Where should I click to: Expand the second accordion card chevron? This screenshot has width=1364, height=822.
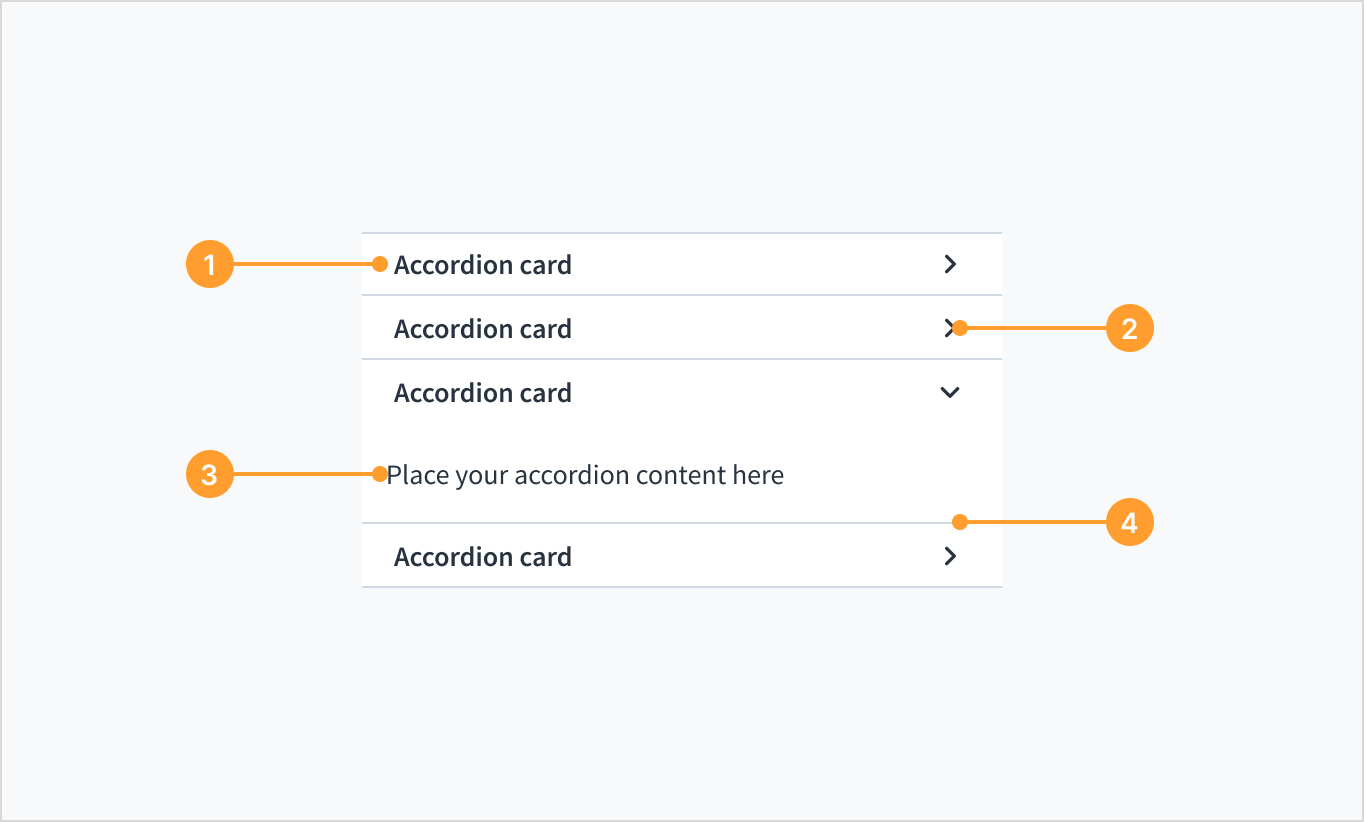tap(948, 328)
